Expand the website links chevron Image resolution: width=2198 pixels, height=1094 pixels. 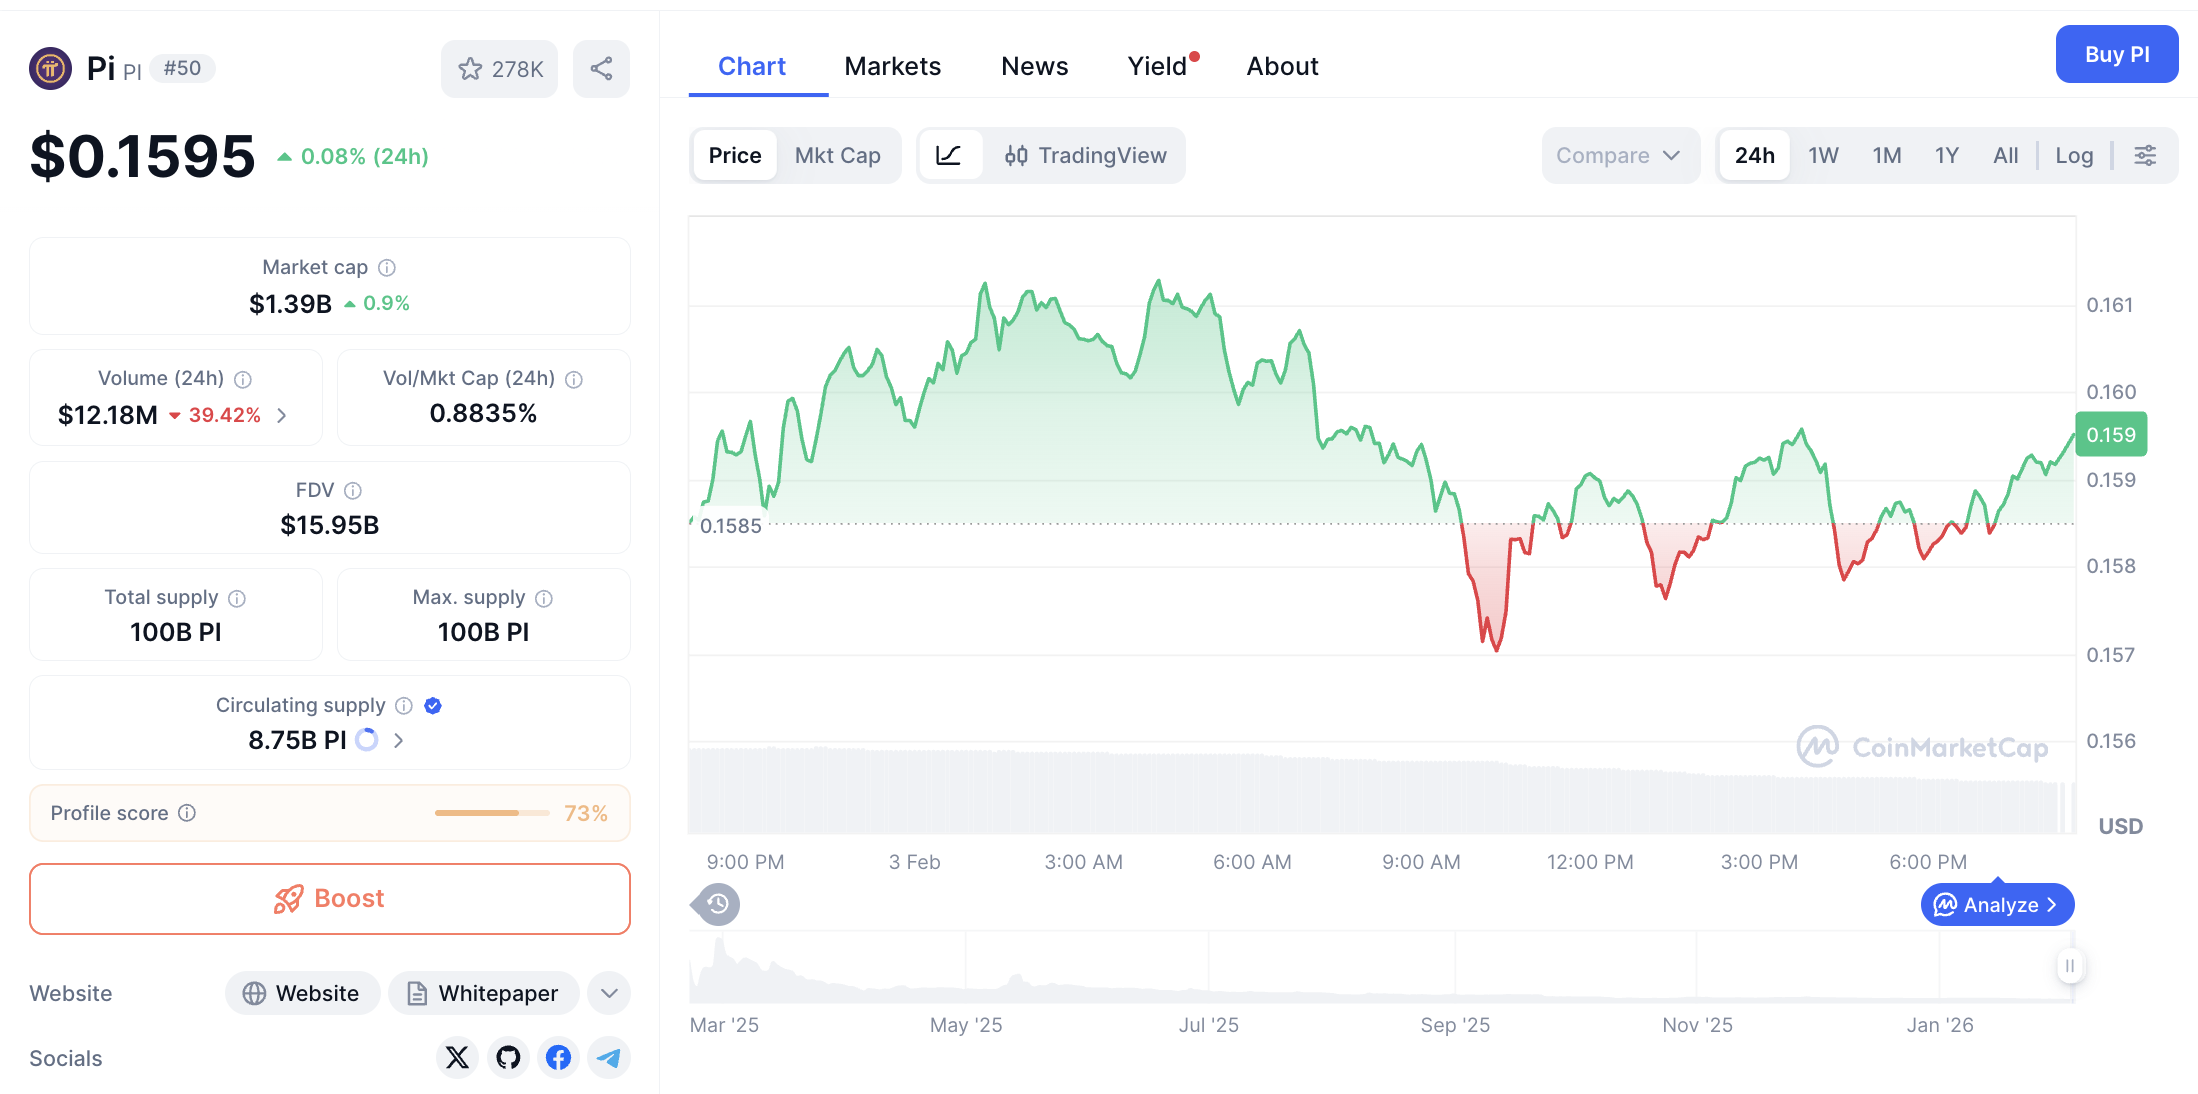click(608, 993)
